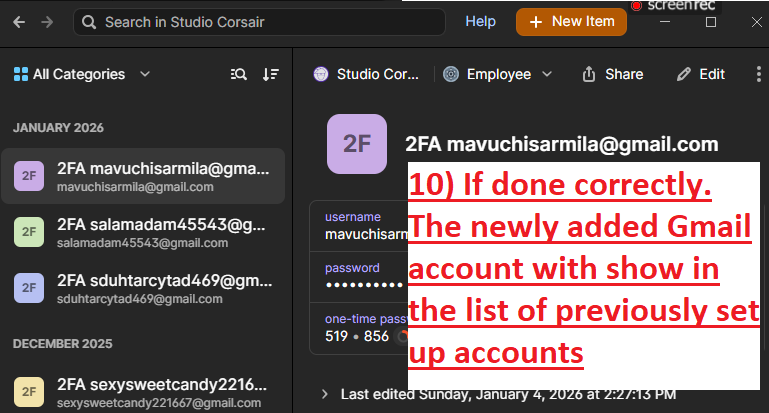769x413 pixels.
Task: Copy the one-time password 519 856
Action: click(x=355, y=336)
